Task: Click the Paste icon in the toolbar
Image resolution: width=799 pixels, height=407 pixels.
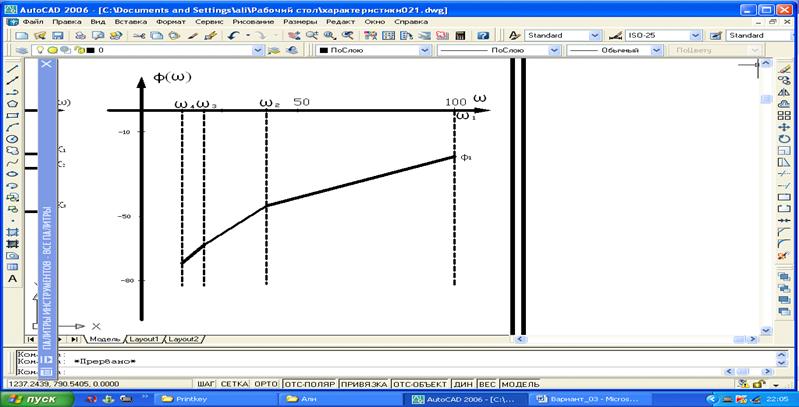Action: (x=175, y=36)
